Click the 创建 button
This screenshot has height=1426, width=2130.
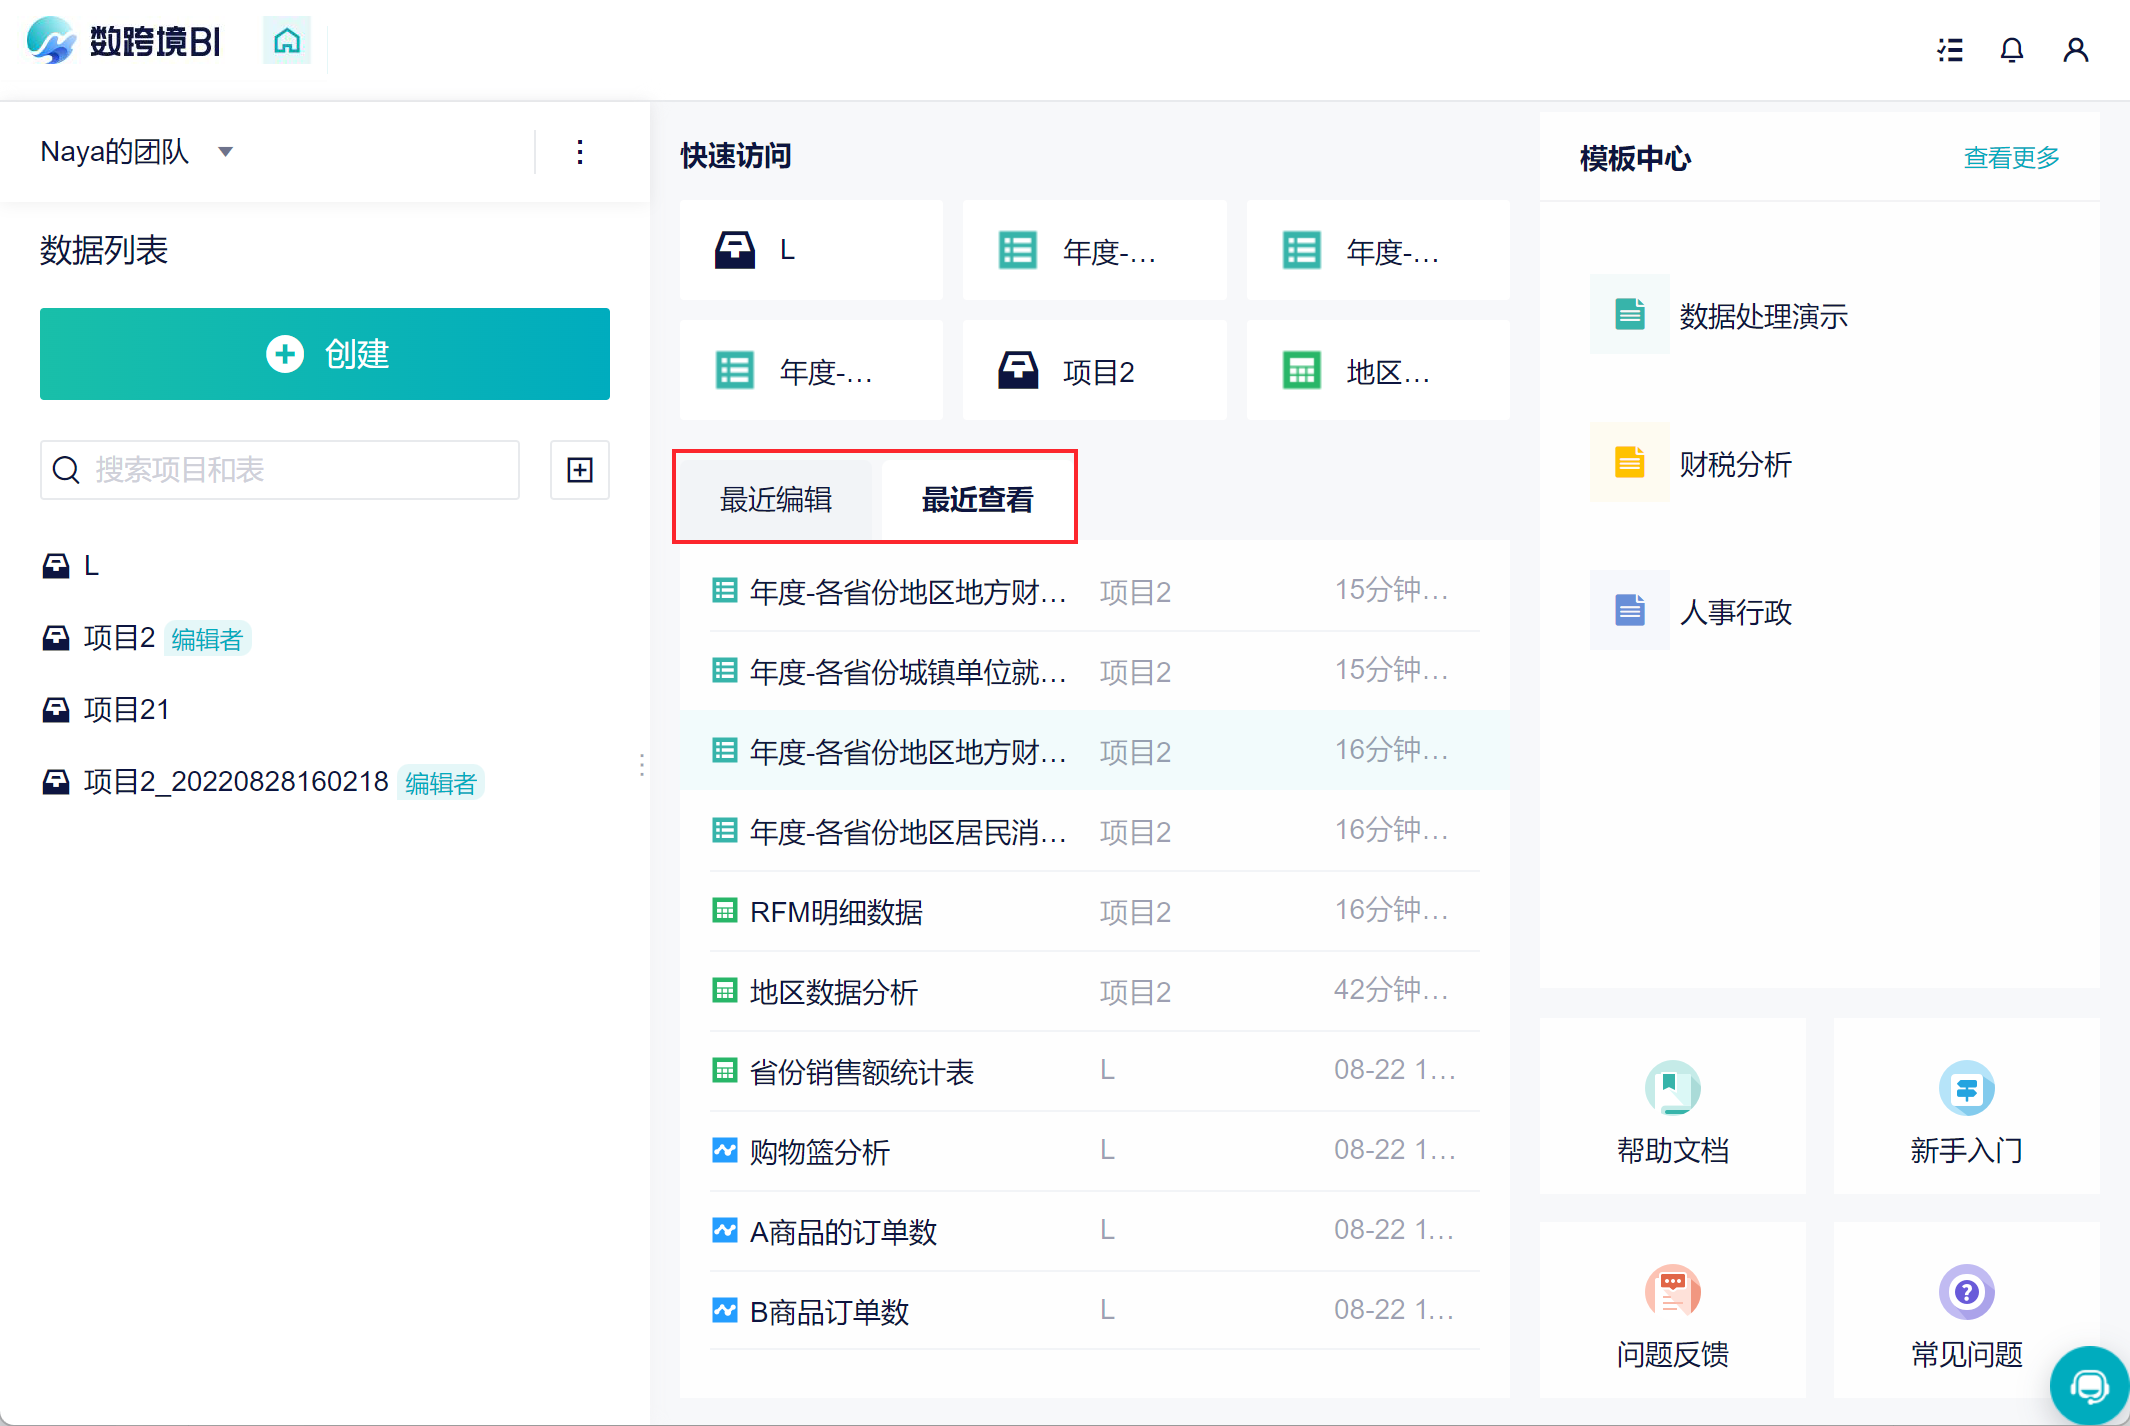325,354
